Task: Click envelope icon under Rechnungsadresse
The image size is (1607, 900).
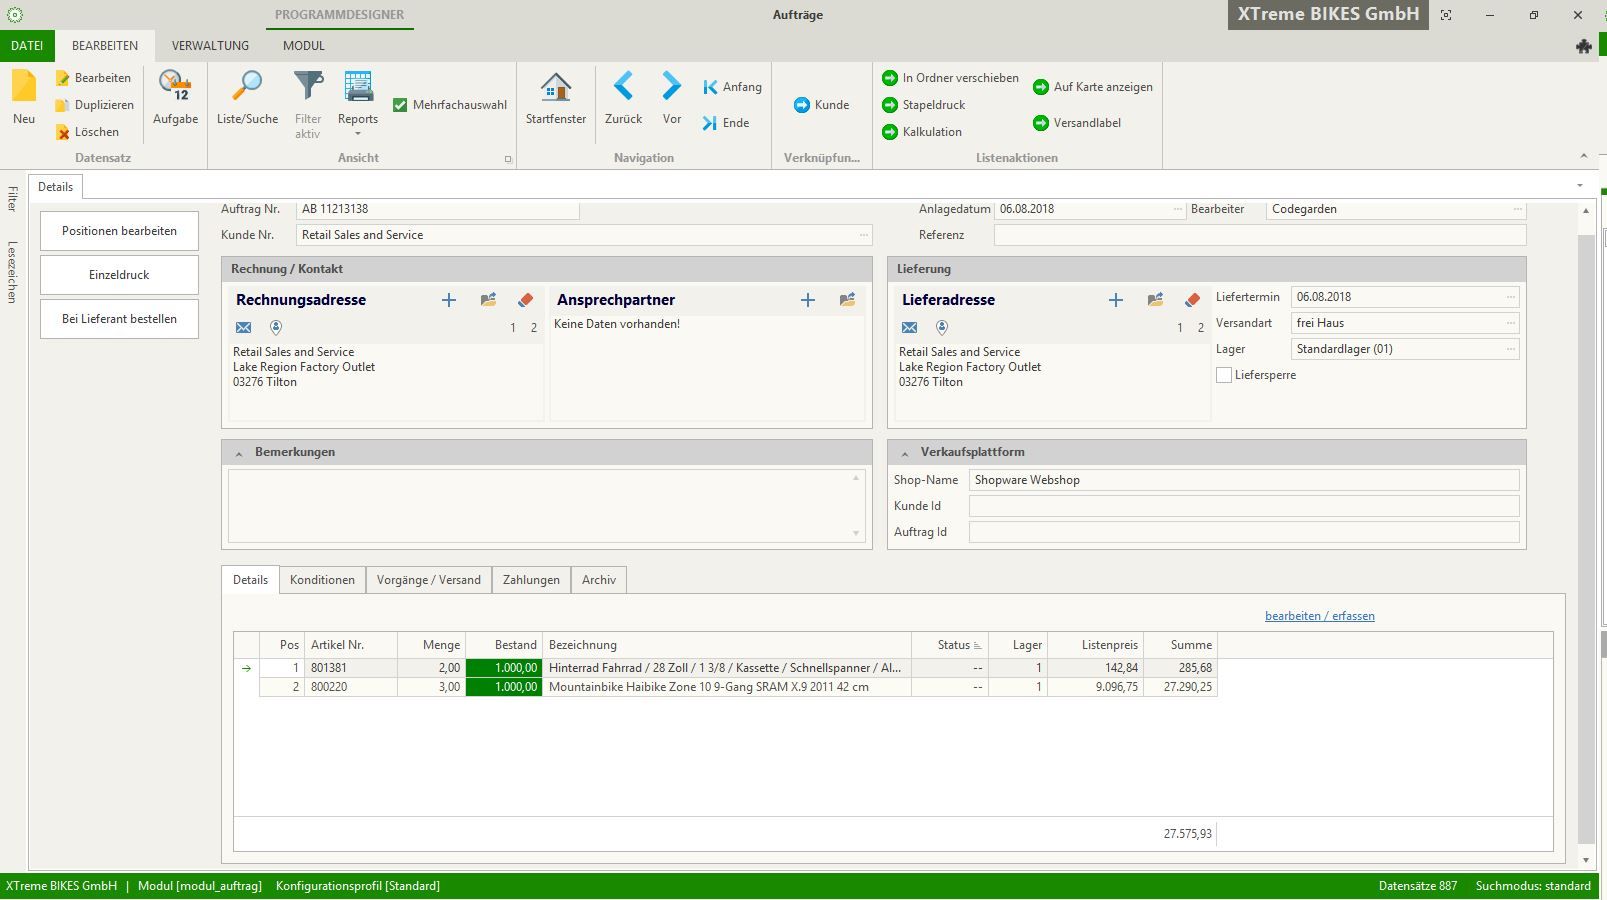Action: click(x=243, y=328)
